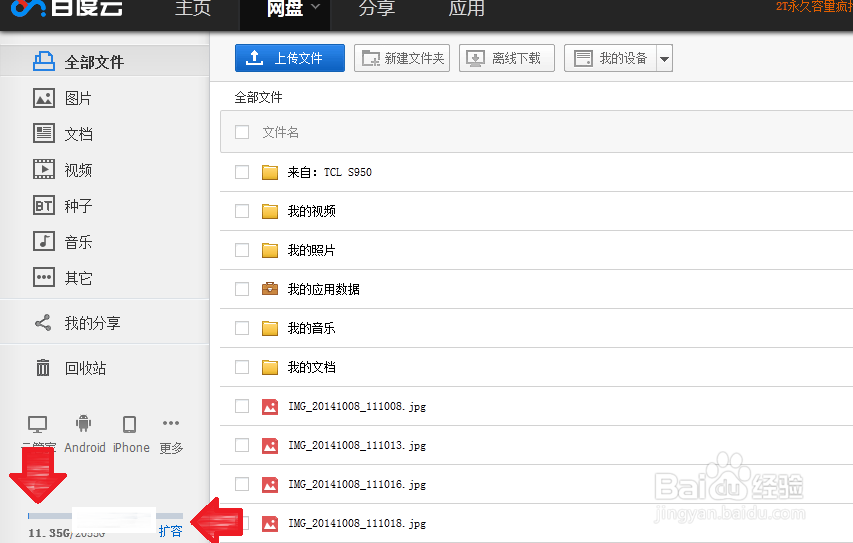
Task: Open the 其它 others category icon
Action: pyautogui.click(x=44, y=277)
